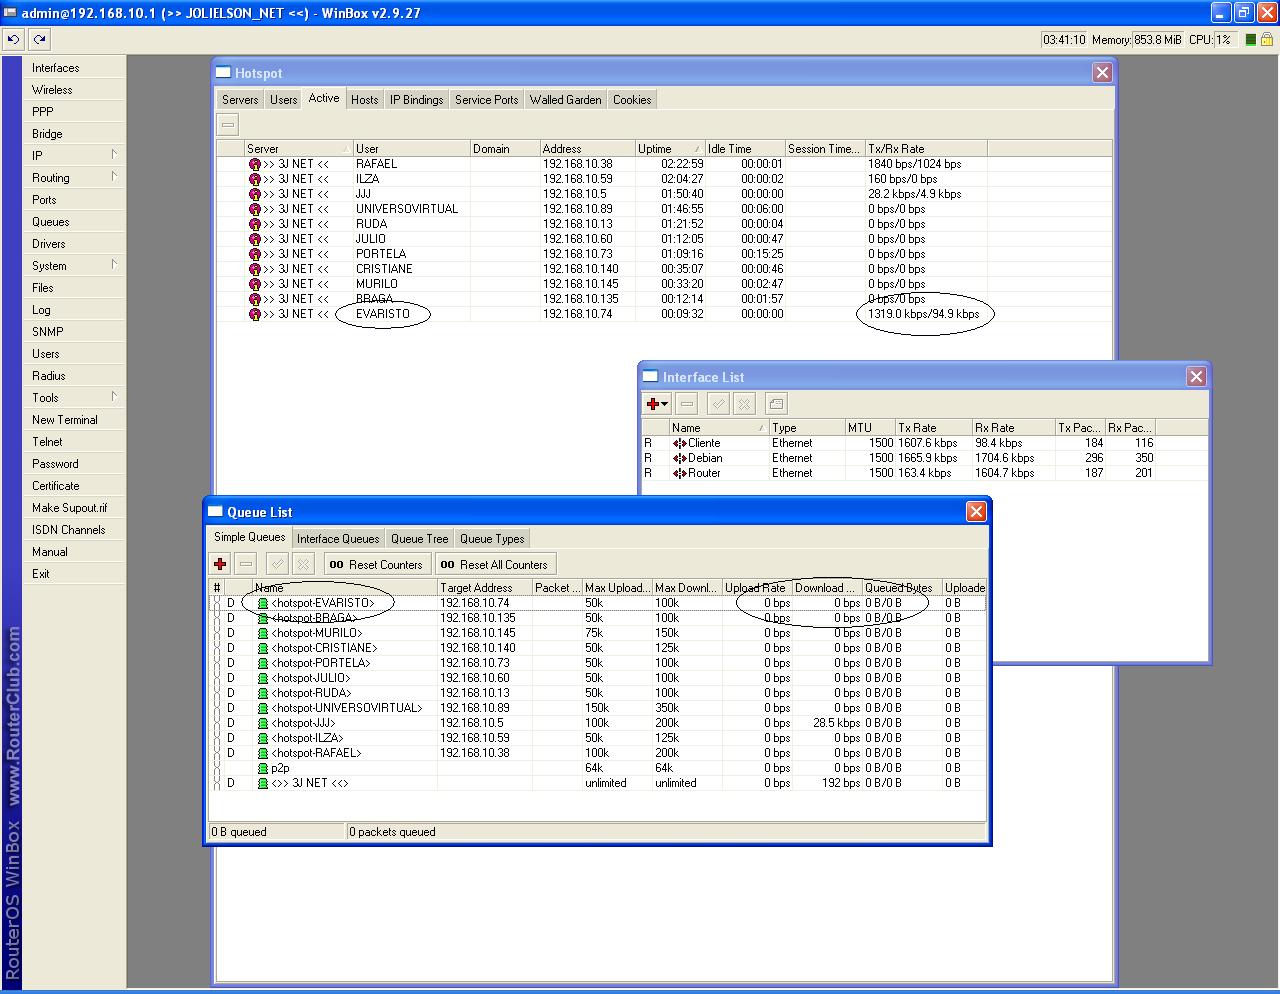Click the remove (minus) button in Hotspot
The height and width of the screenshot is (994, 1280).
coord(228,124)
